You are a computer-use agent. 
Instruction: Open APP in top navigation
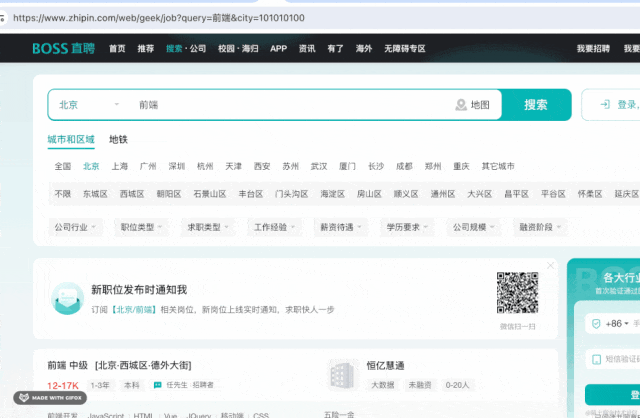(x=278, y=49)
